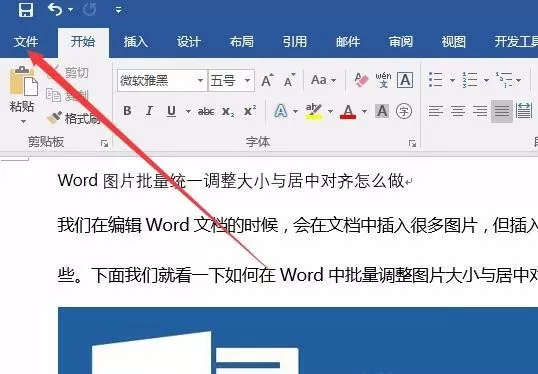Expand the underline style dropdown arrow

[188, 111]
